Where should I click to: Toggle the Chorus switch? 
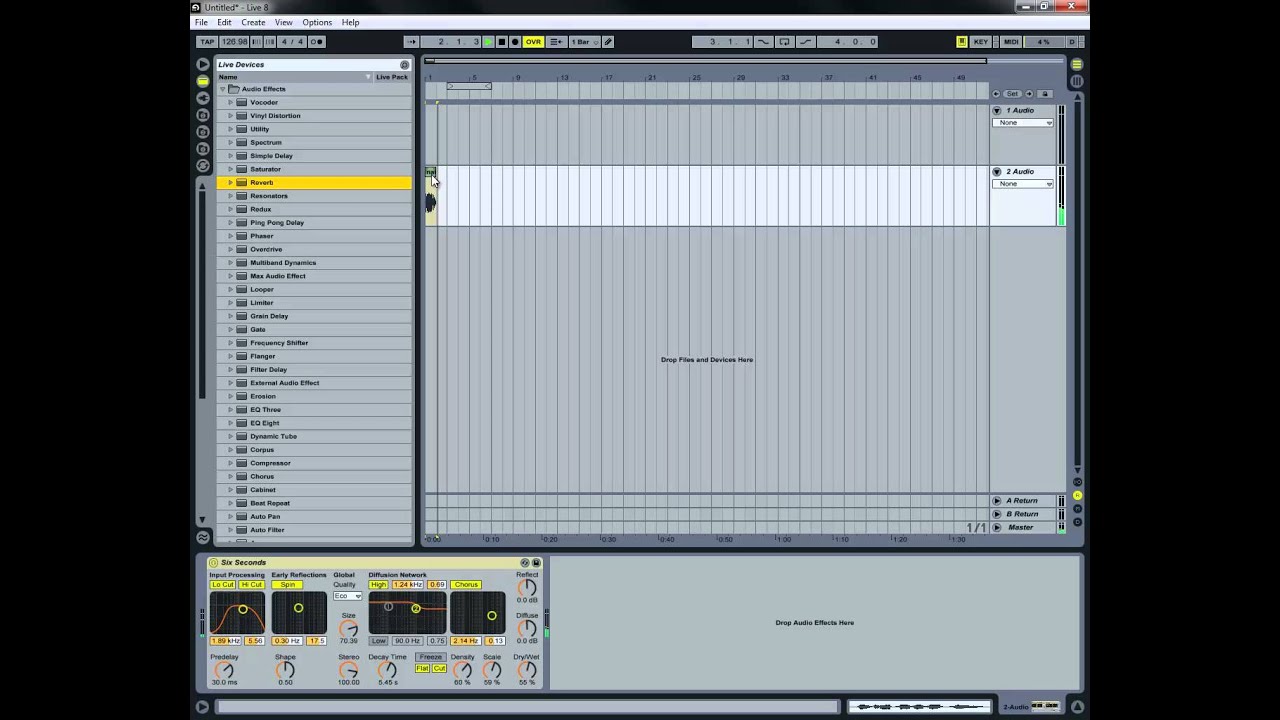point(466,584)
